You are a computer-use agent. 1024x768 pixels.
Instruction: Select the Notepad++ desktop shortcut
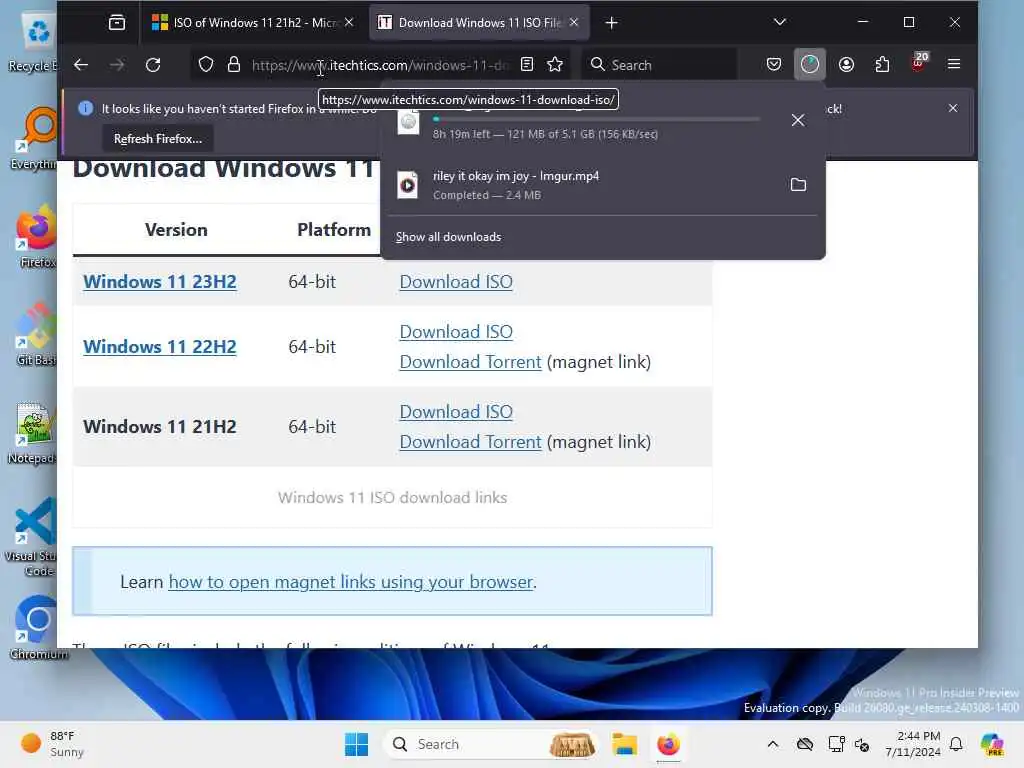click(x=33, y=432)
